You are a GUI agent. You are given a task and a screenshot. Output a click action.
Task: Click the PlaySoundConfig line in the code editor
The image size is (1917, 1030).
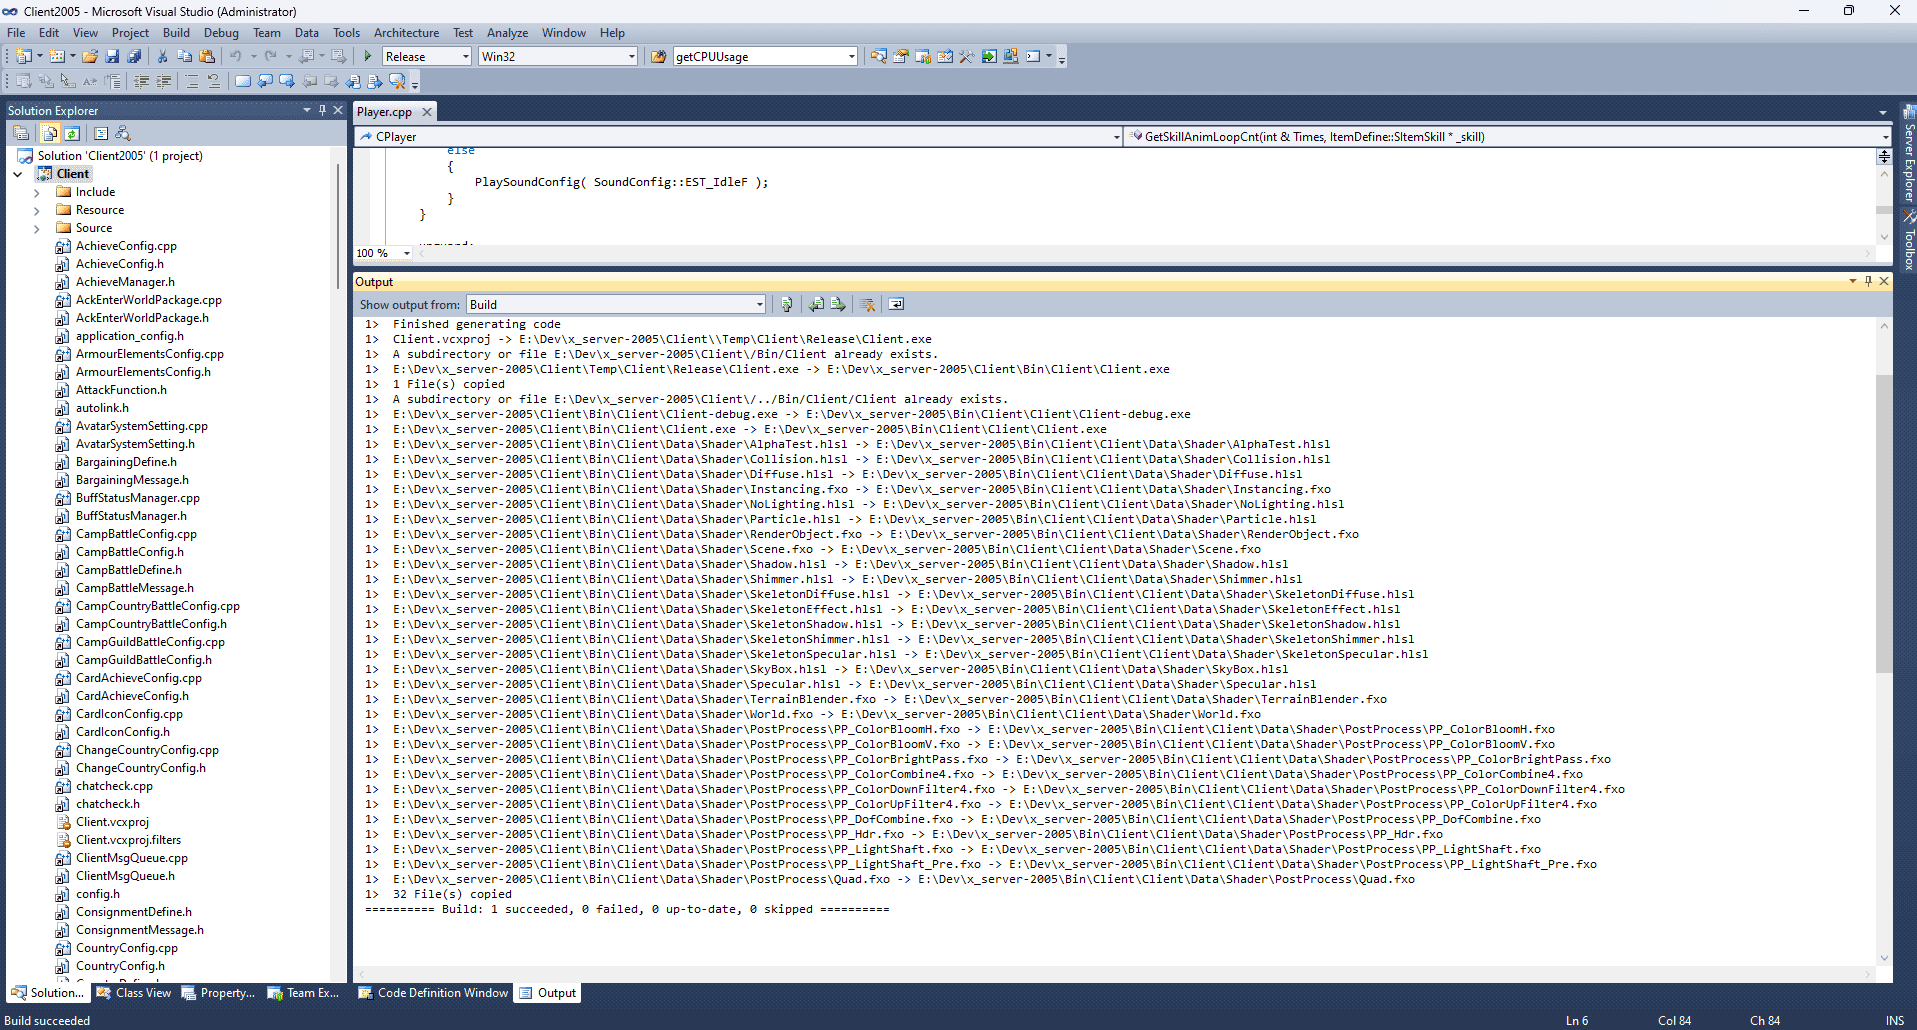click(621, 182)
